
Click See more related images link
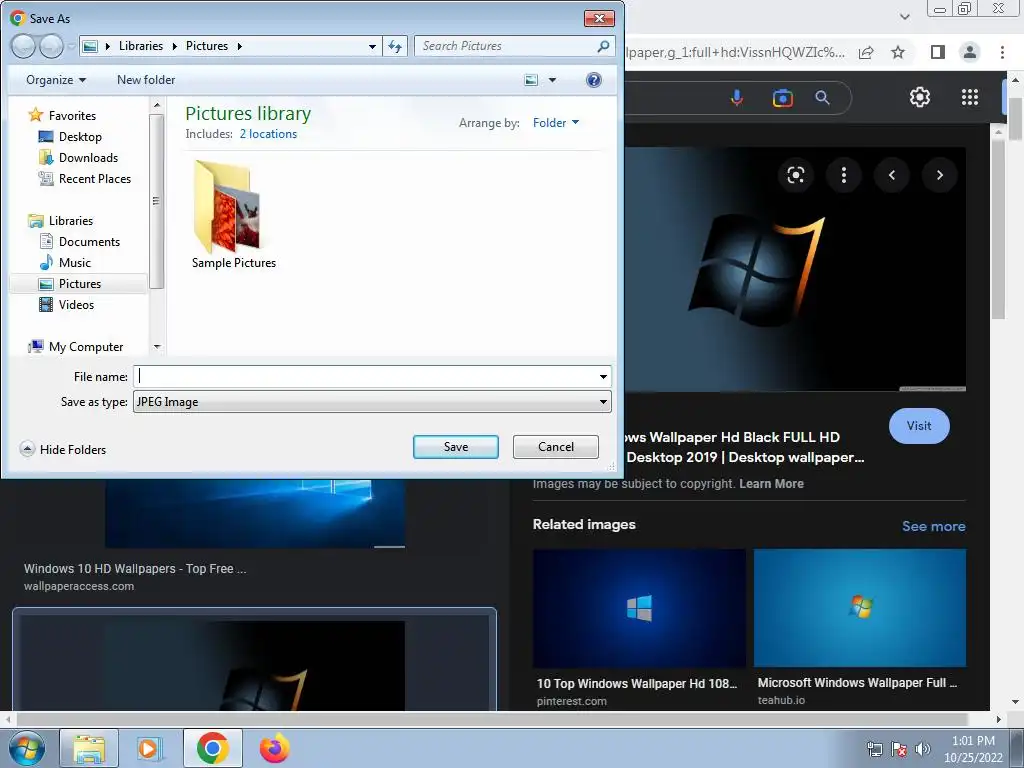[x=933, y=526]
